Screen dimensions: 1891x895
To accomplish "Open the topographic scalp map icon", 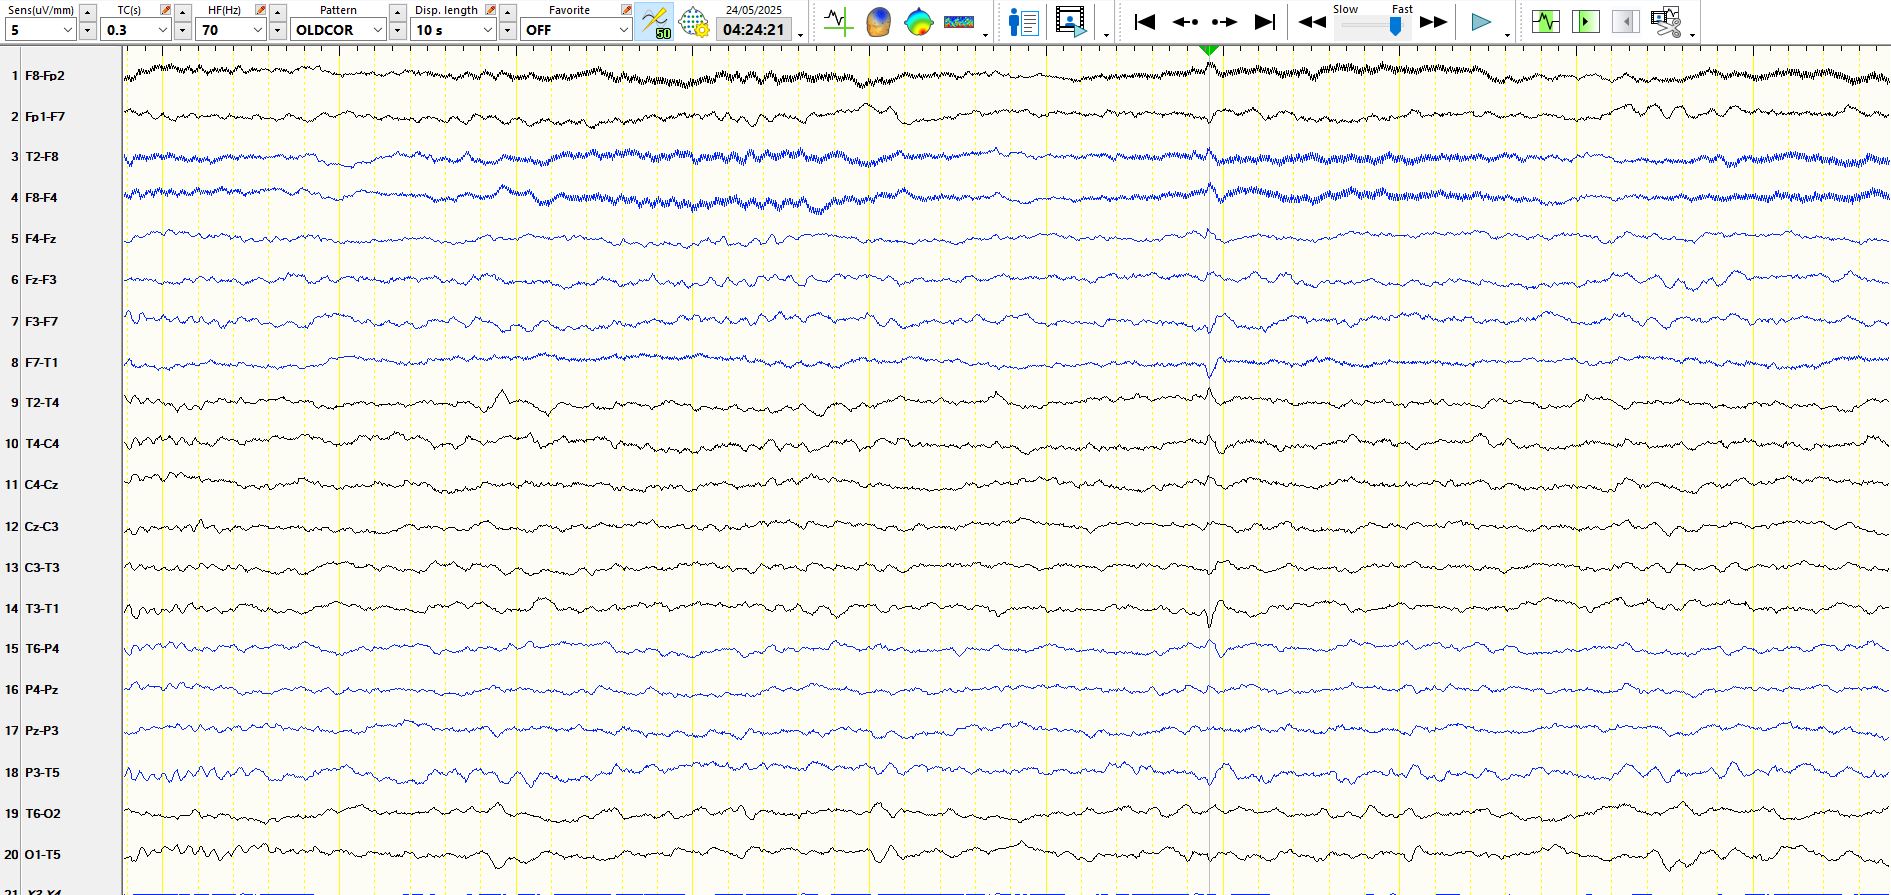I will 918,21.
